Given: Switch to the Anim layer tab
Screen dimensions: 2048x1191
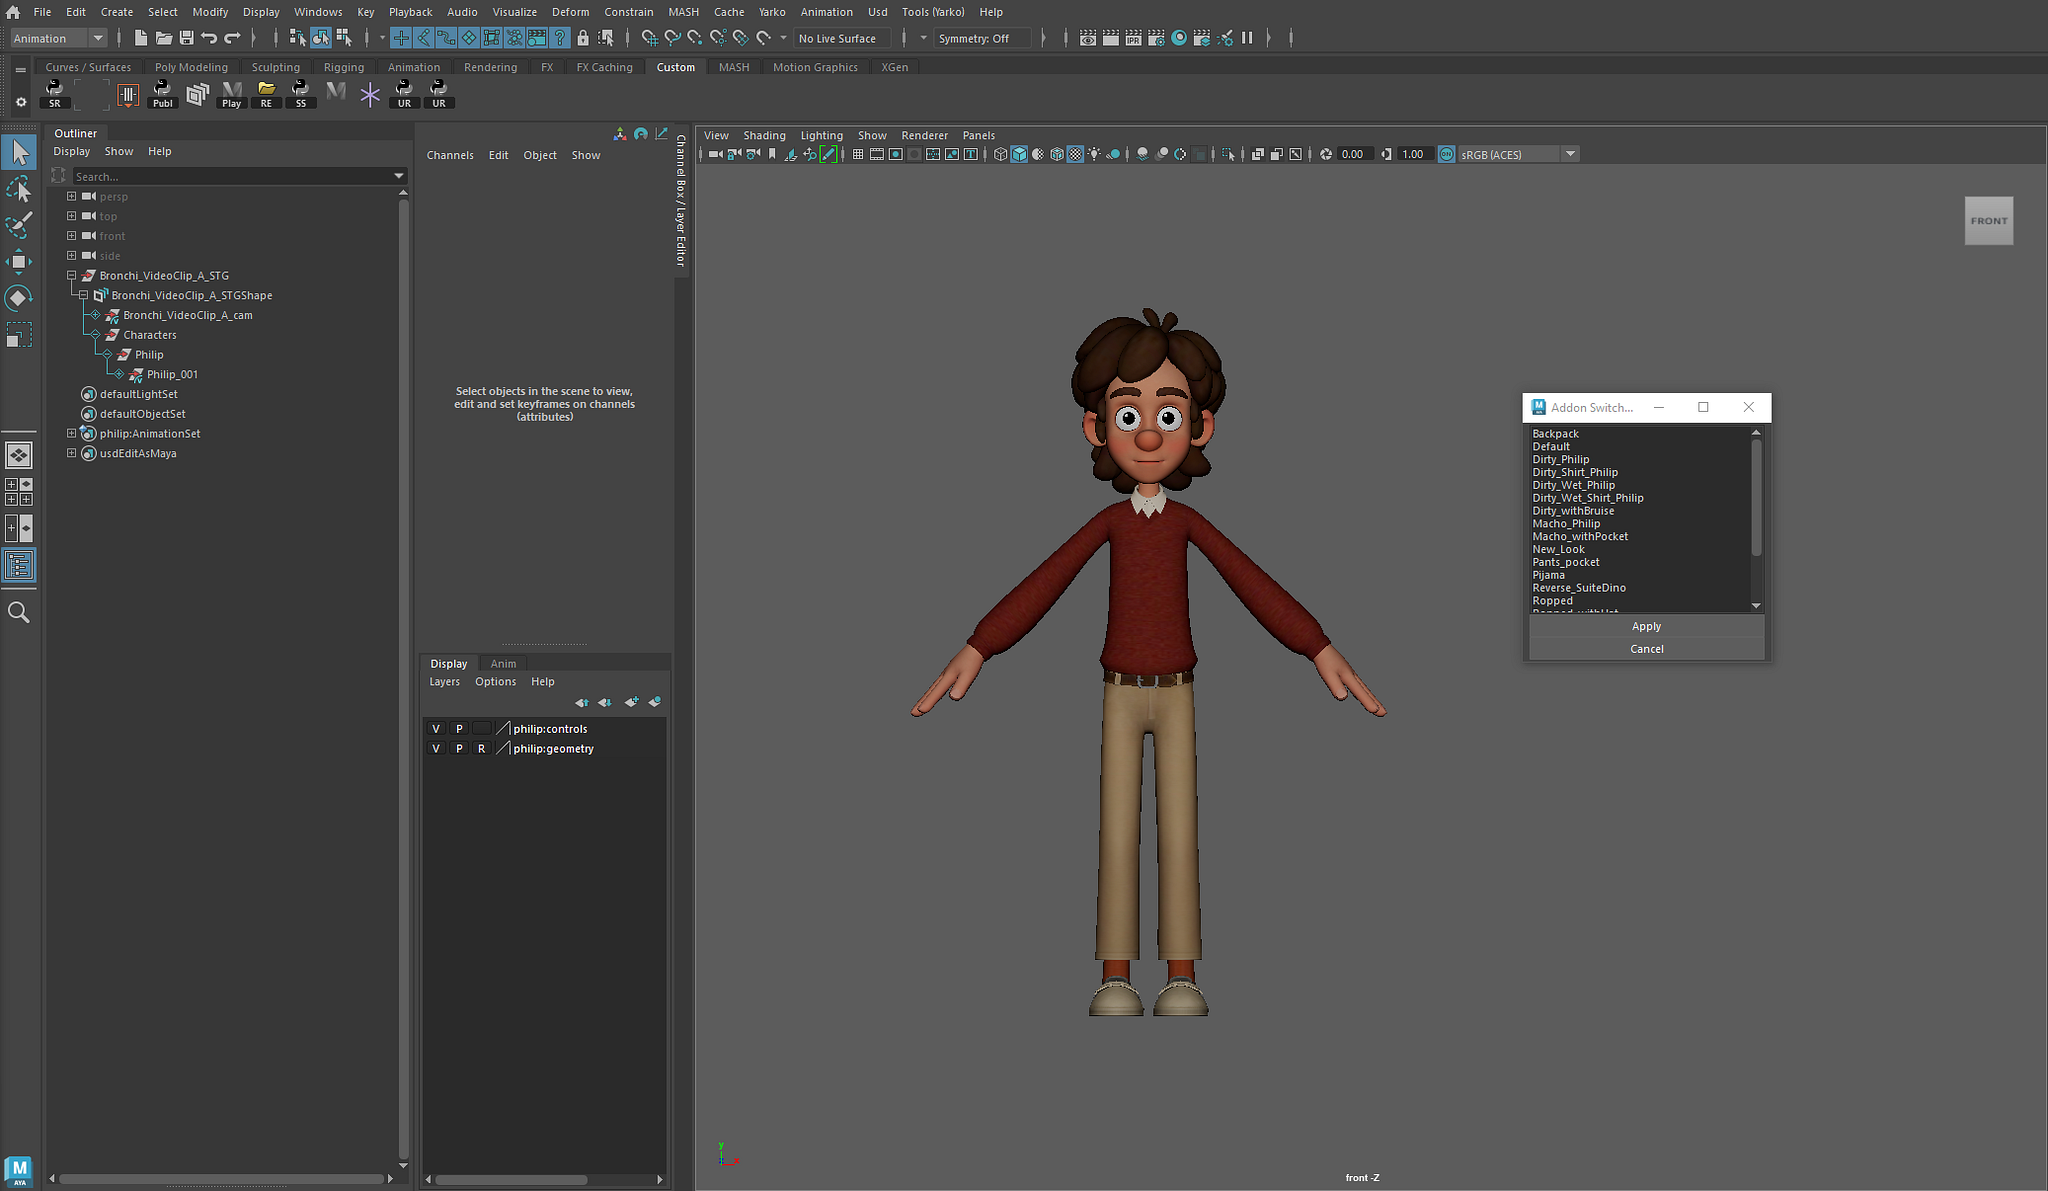Looking at the screenshot, I should [503, 664].
